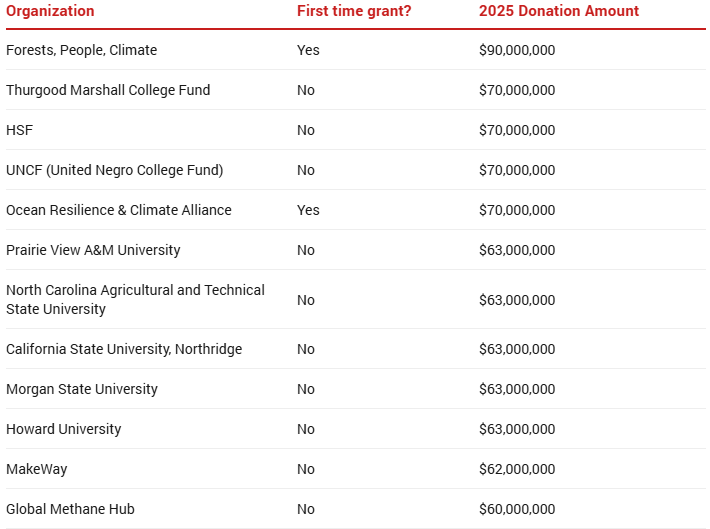Select the $62,000,000 donation amount
The image size is (710, 529).
coord(516,469)
